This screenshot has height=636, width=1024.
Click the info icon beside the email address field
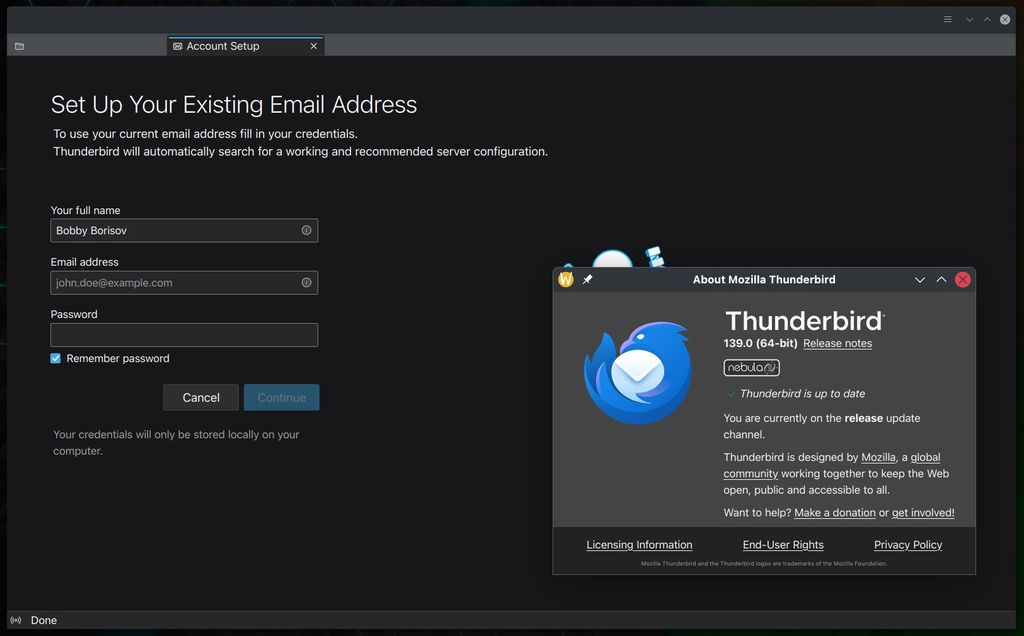tap(306, 282)
